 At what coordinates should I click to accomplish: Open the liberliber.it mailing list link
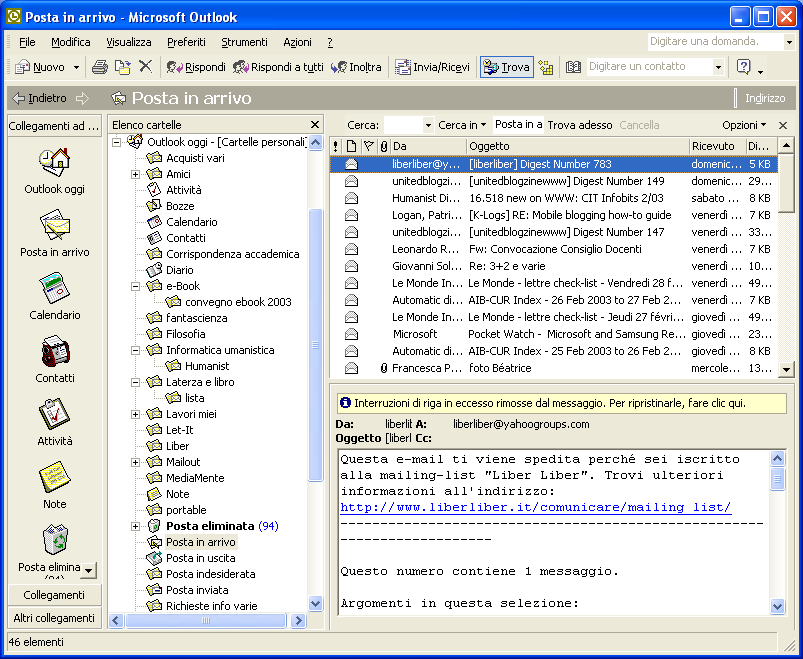coord(535,508)
